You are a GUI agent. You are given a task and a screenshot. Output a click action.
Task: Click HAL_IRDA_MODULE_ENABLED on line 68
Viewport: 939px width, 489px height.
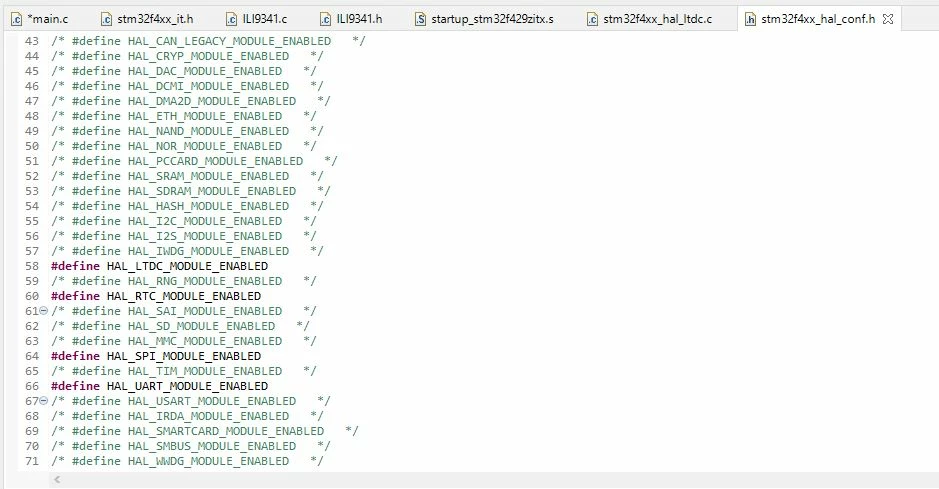[x=208, y=416]
